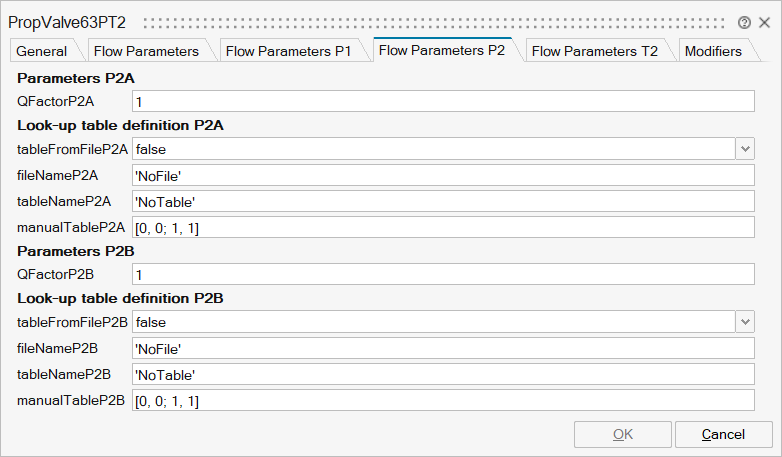Viewport: 782px width, 457px height.
Task: Click the tableNameP2A text field
Action: 443,201
